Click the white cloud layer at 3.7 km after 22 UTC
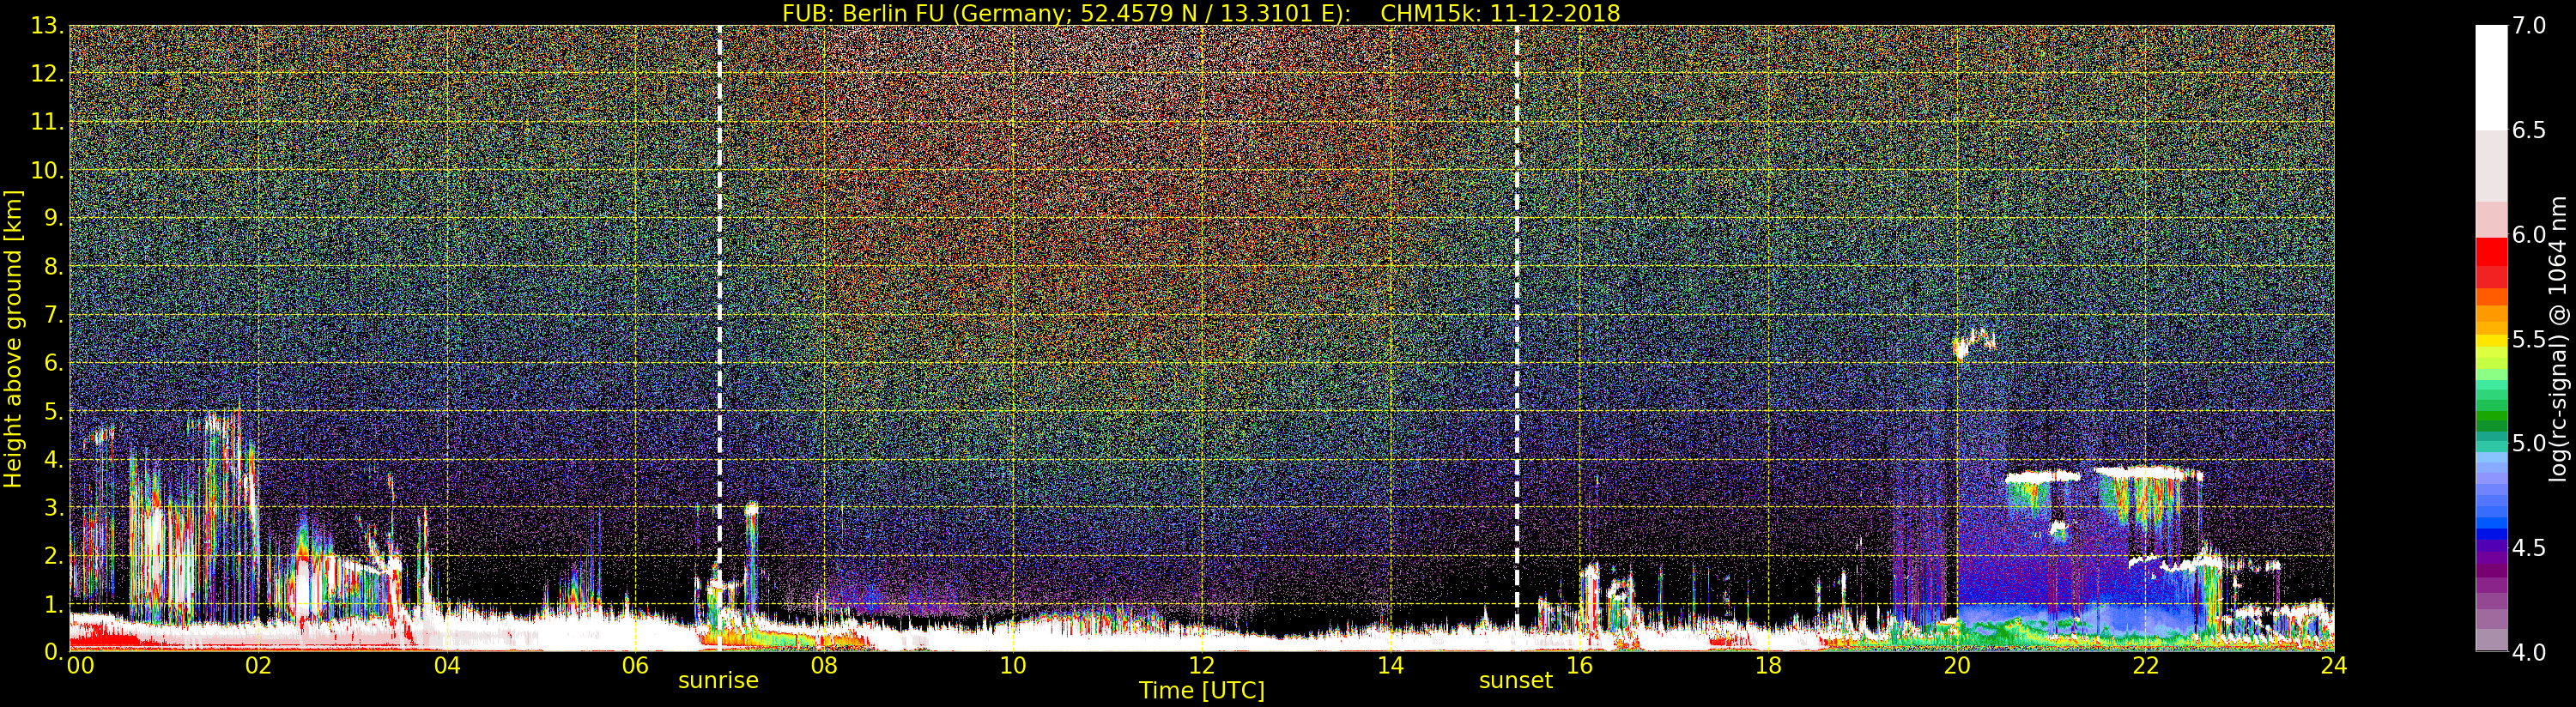This screenshot has width=2576, height=707. tap(2148, 473)
